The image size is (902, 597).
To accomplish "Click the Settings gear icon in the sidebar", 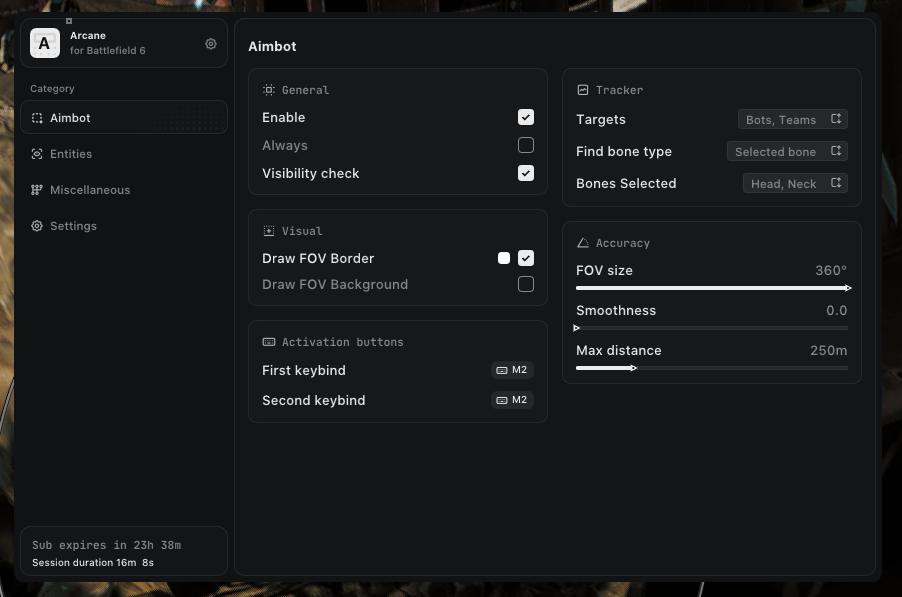I will pyautogui.click(x=37, y=226).
